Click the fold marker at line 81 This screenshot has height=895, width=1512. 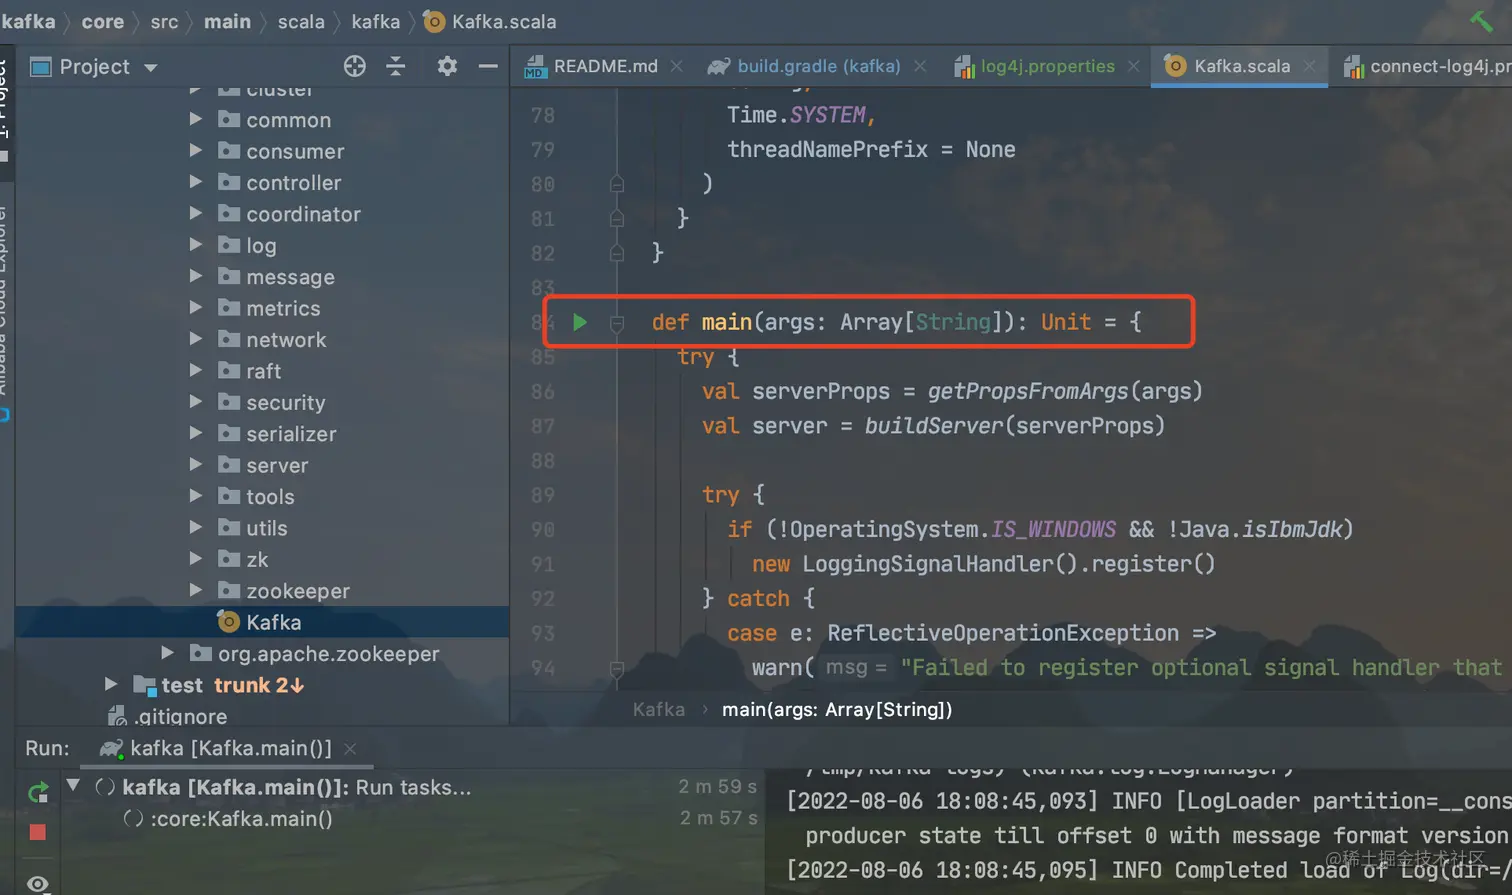click(x=617, y=218)
